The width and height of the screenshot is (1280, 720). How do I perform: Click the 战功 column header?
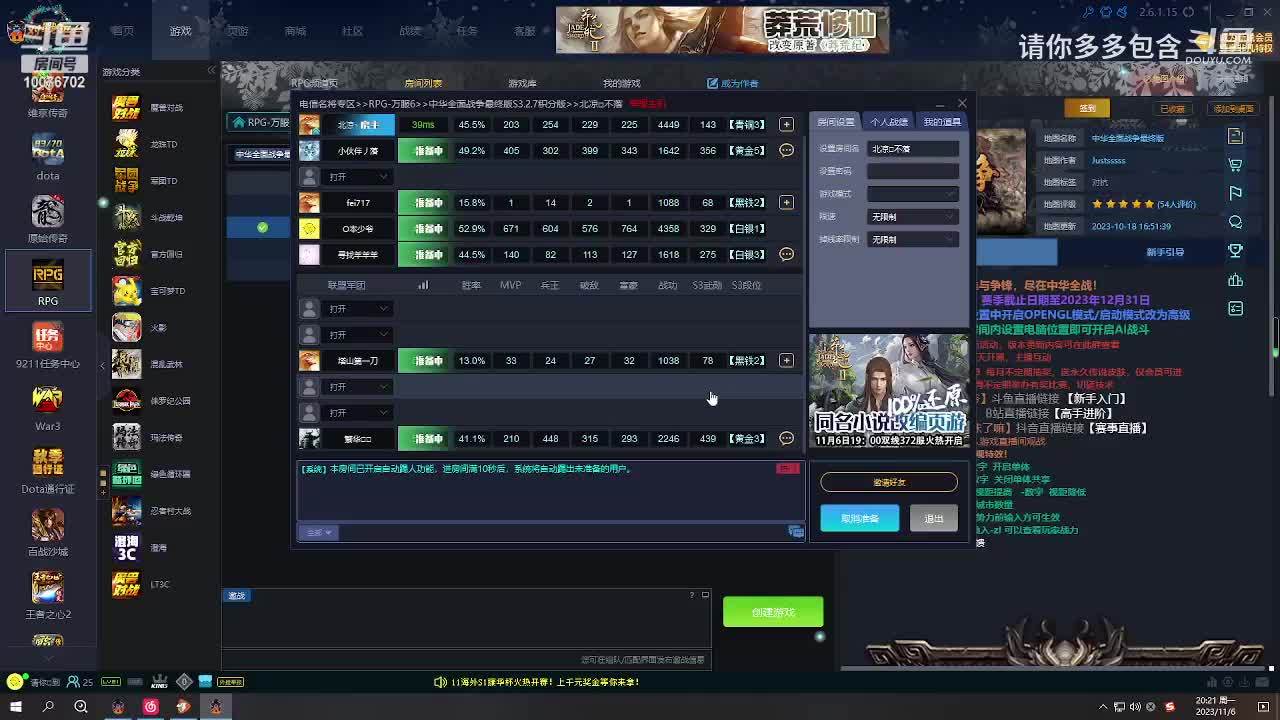point(668,285)
